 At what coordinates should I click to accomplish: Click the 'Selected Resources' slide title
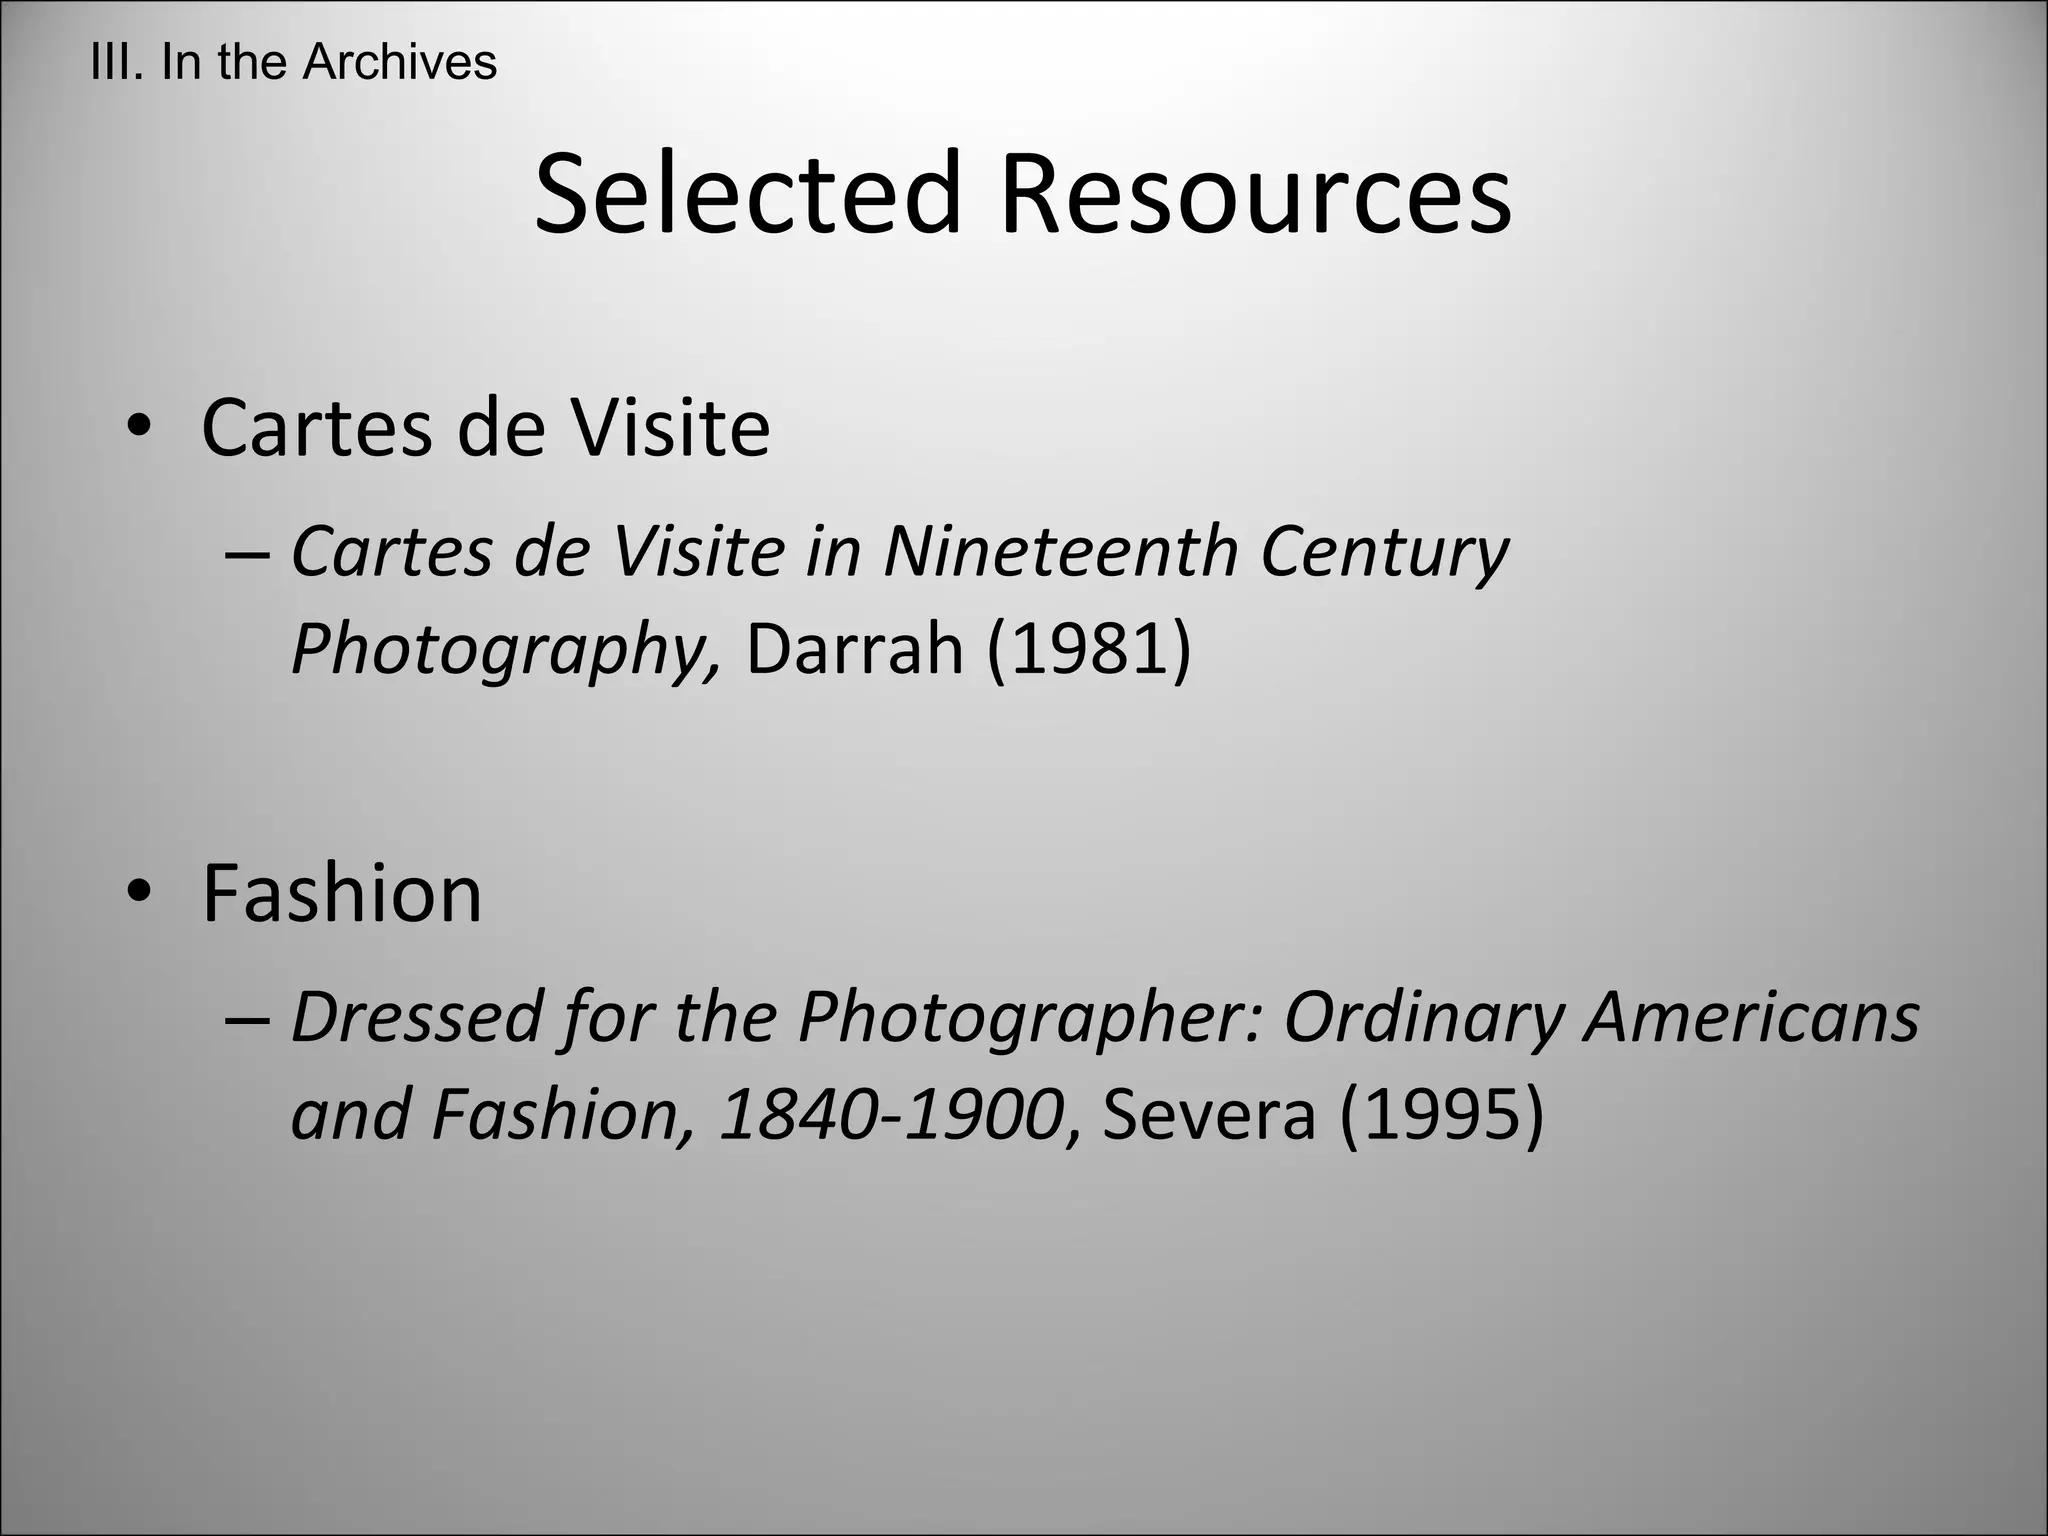click(x=1023, y=193)
